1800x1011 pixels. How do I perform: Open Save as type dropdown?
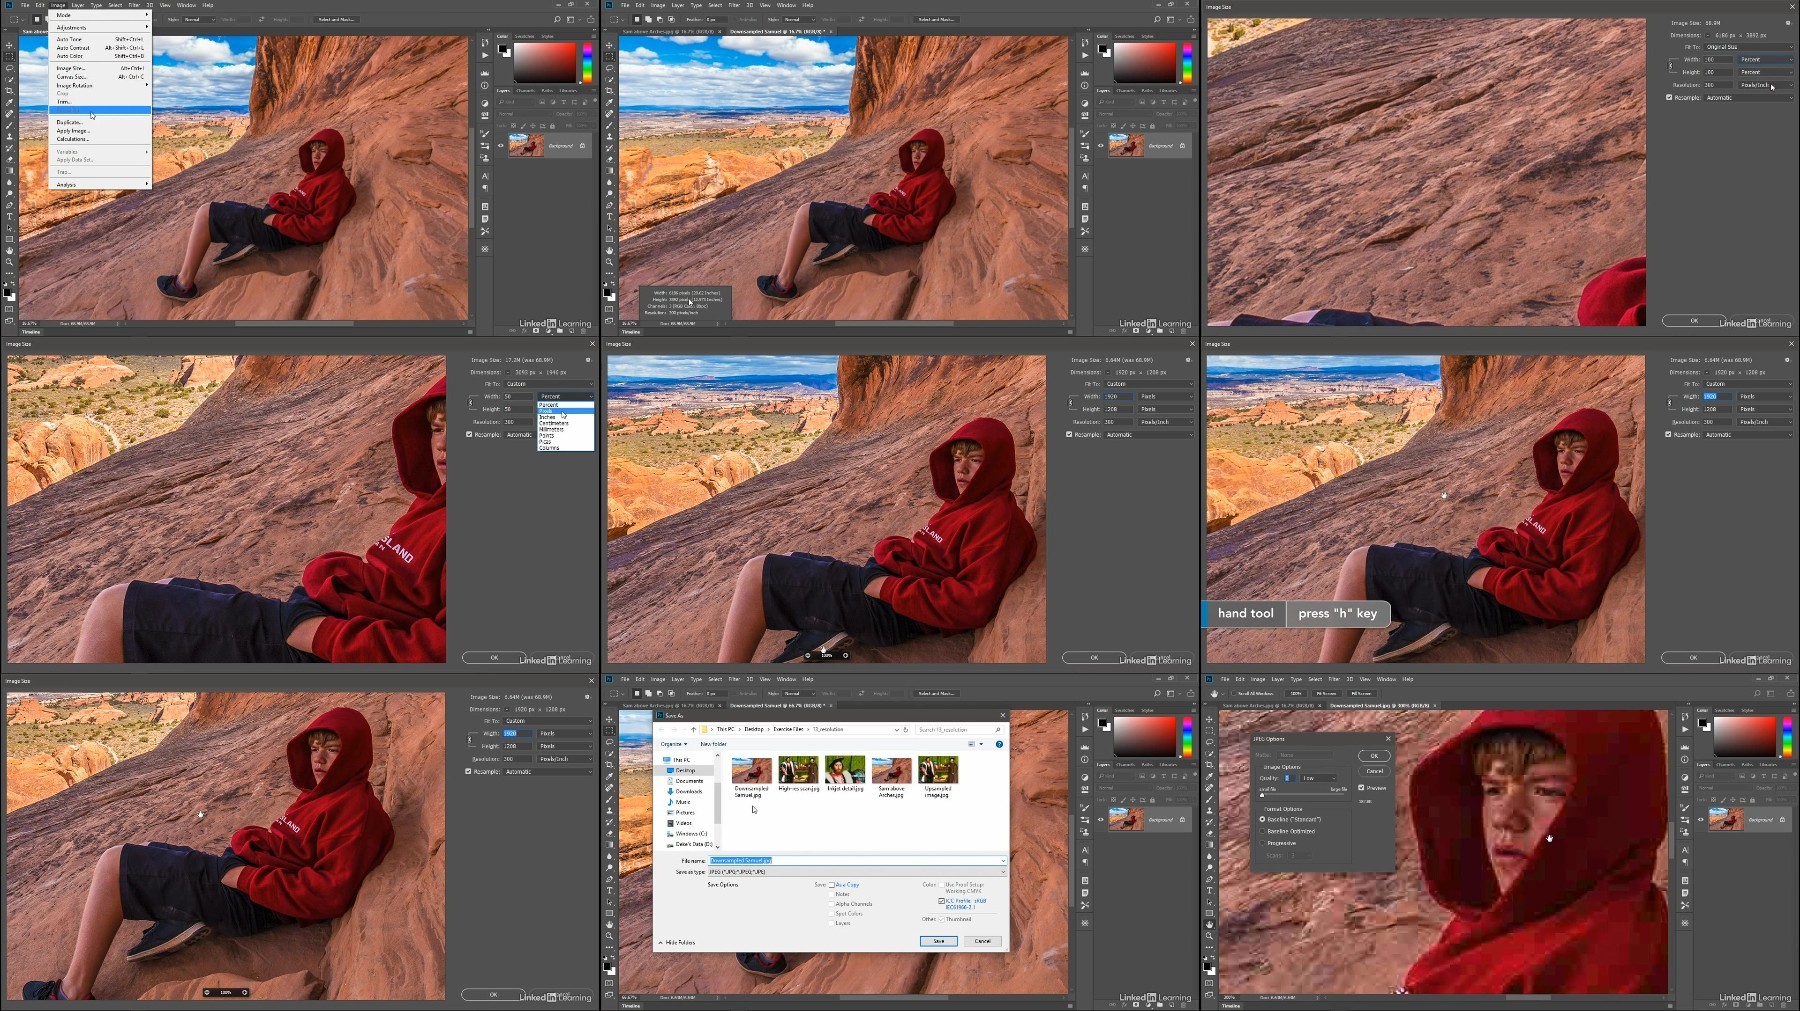point(857,872)
